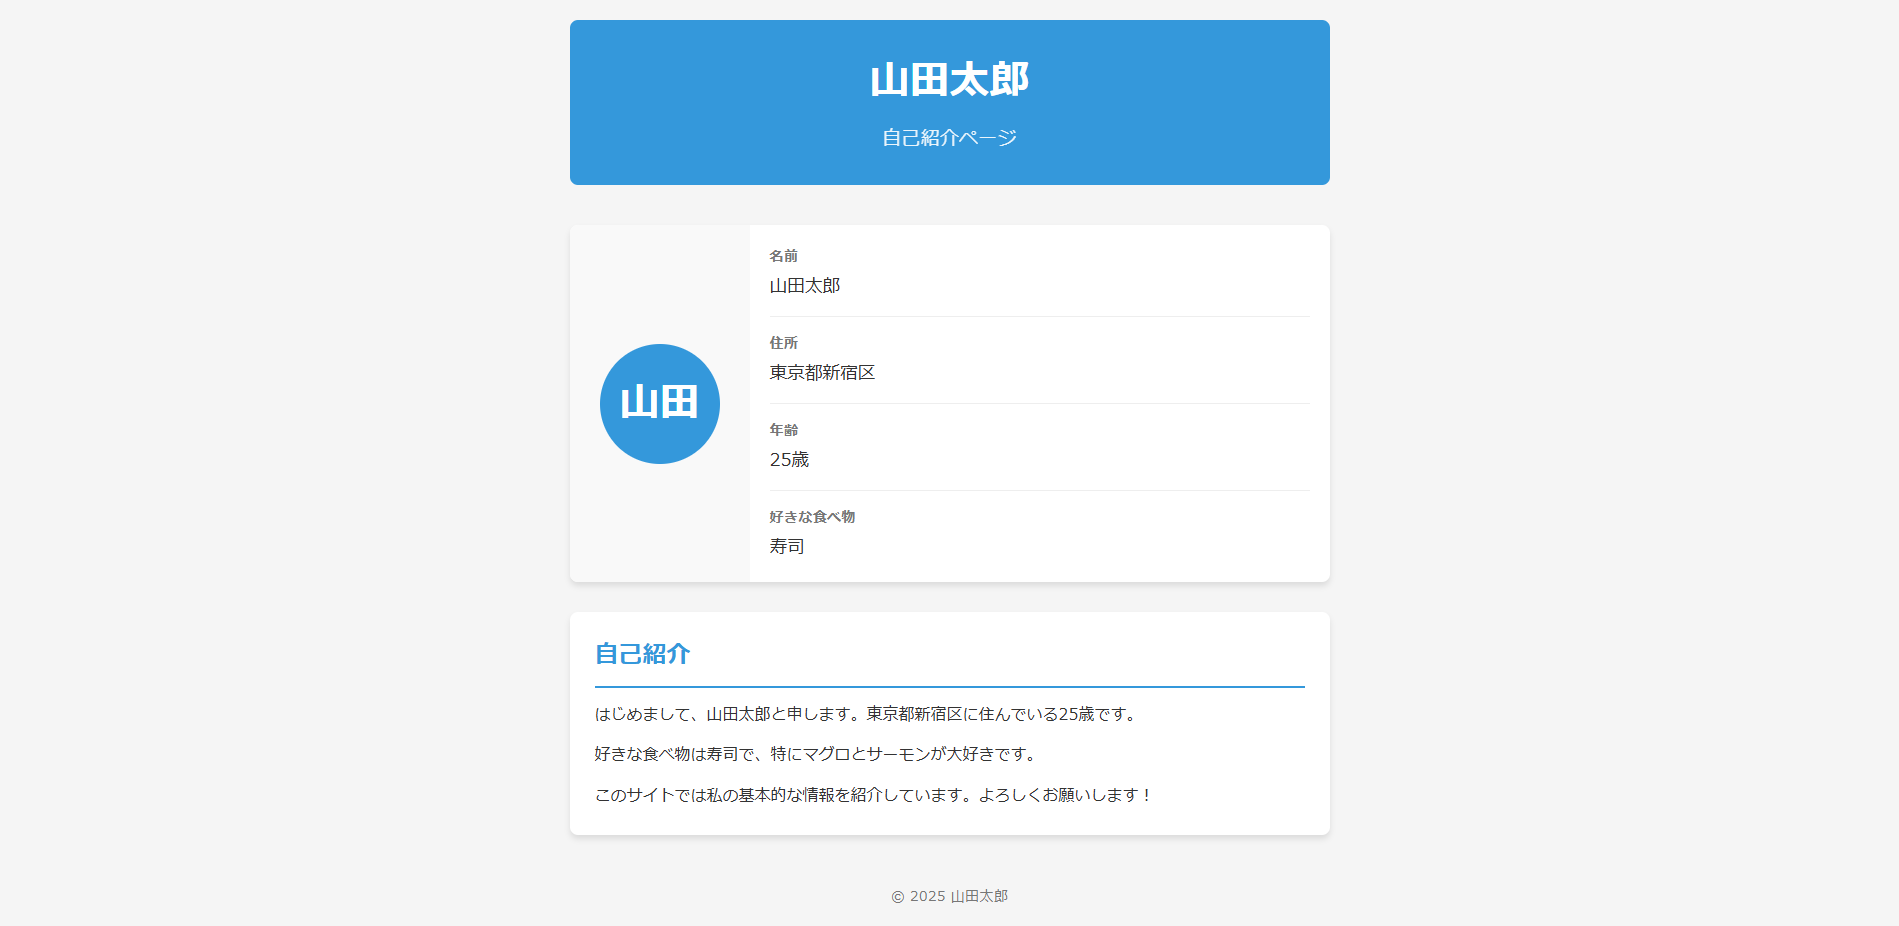The height and width of the screenshot is (926, 1899).
Task: Click the © 2025 山田太郎 footer text
Action: click(949, 896)
